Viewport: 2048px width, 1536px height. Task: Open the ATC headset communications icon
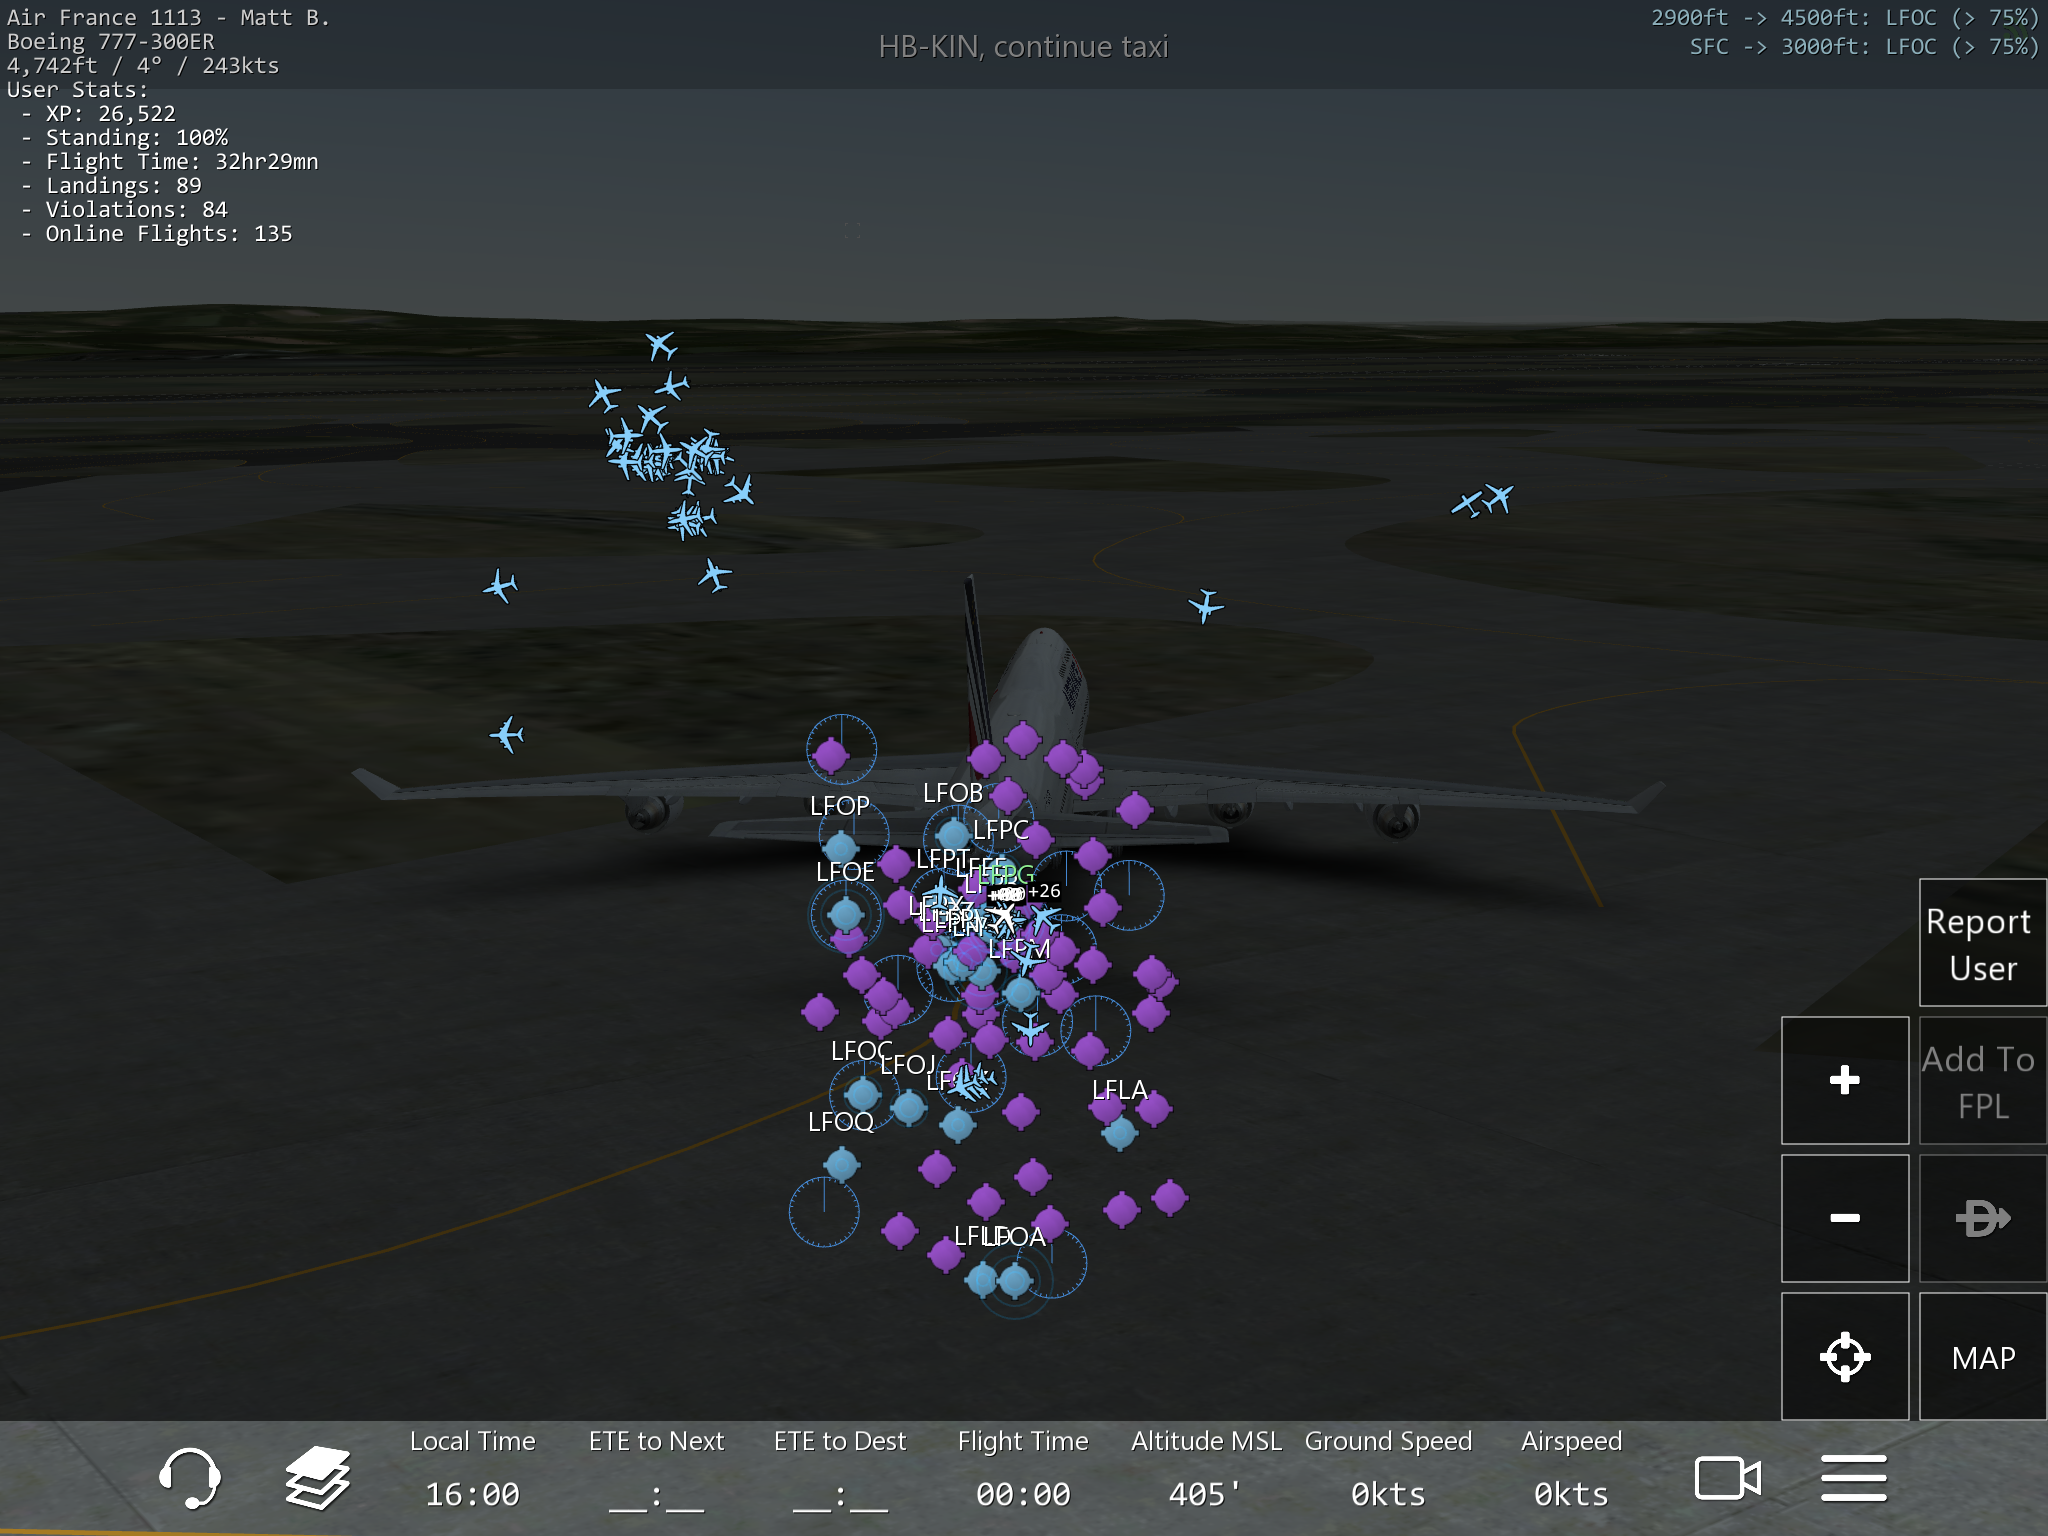189,1477
